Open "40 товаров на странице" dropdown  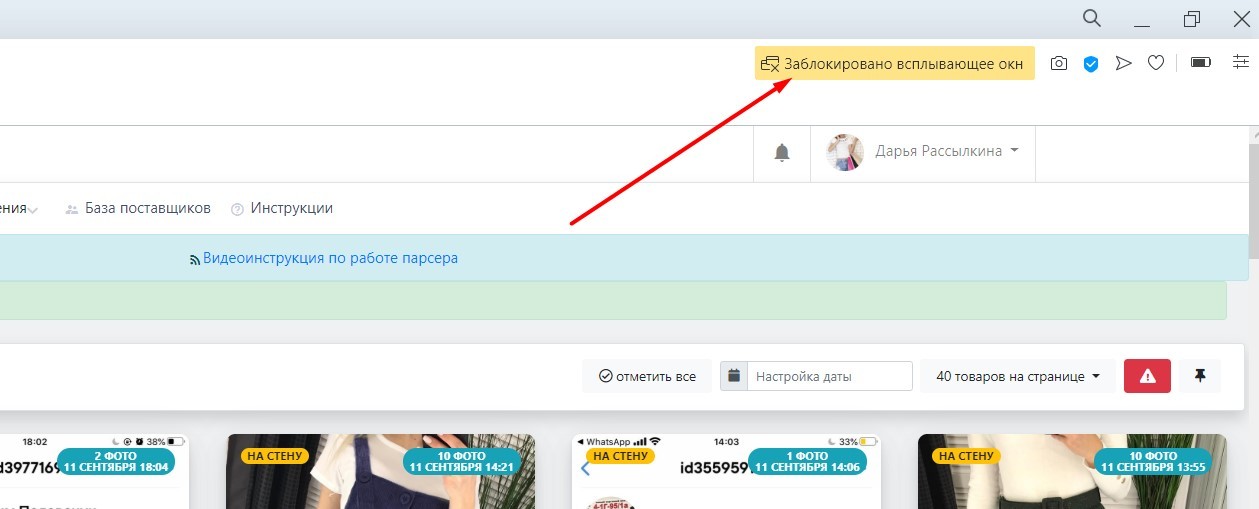[x=1018, y=376]
